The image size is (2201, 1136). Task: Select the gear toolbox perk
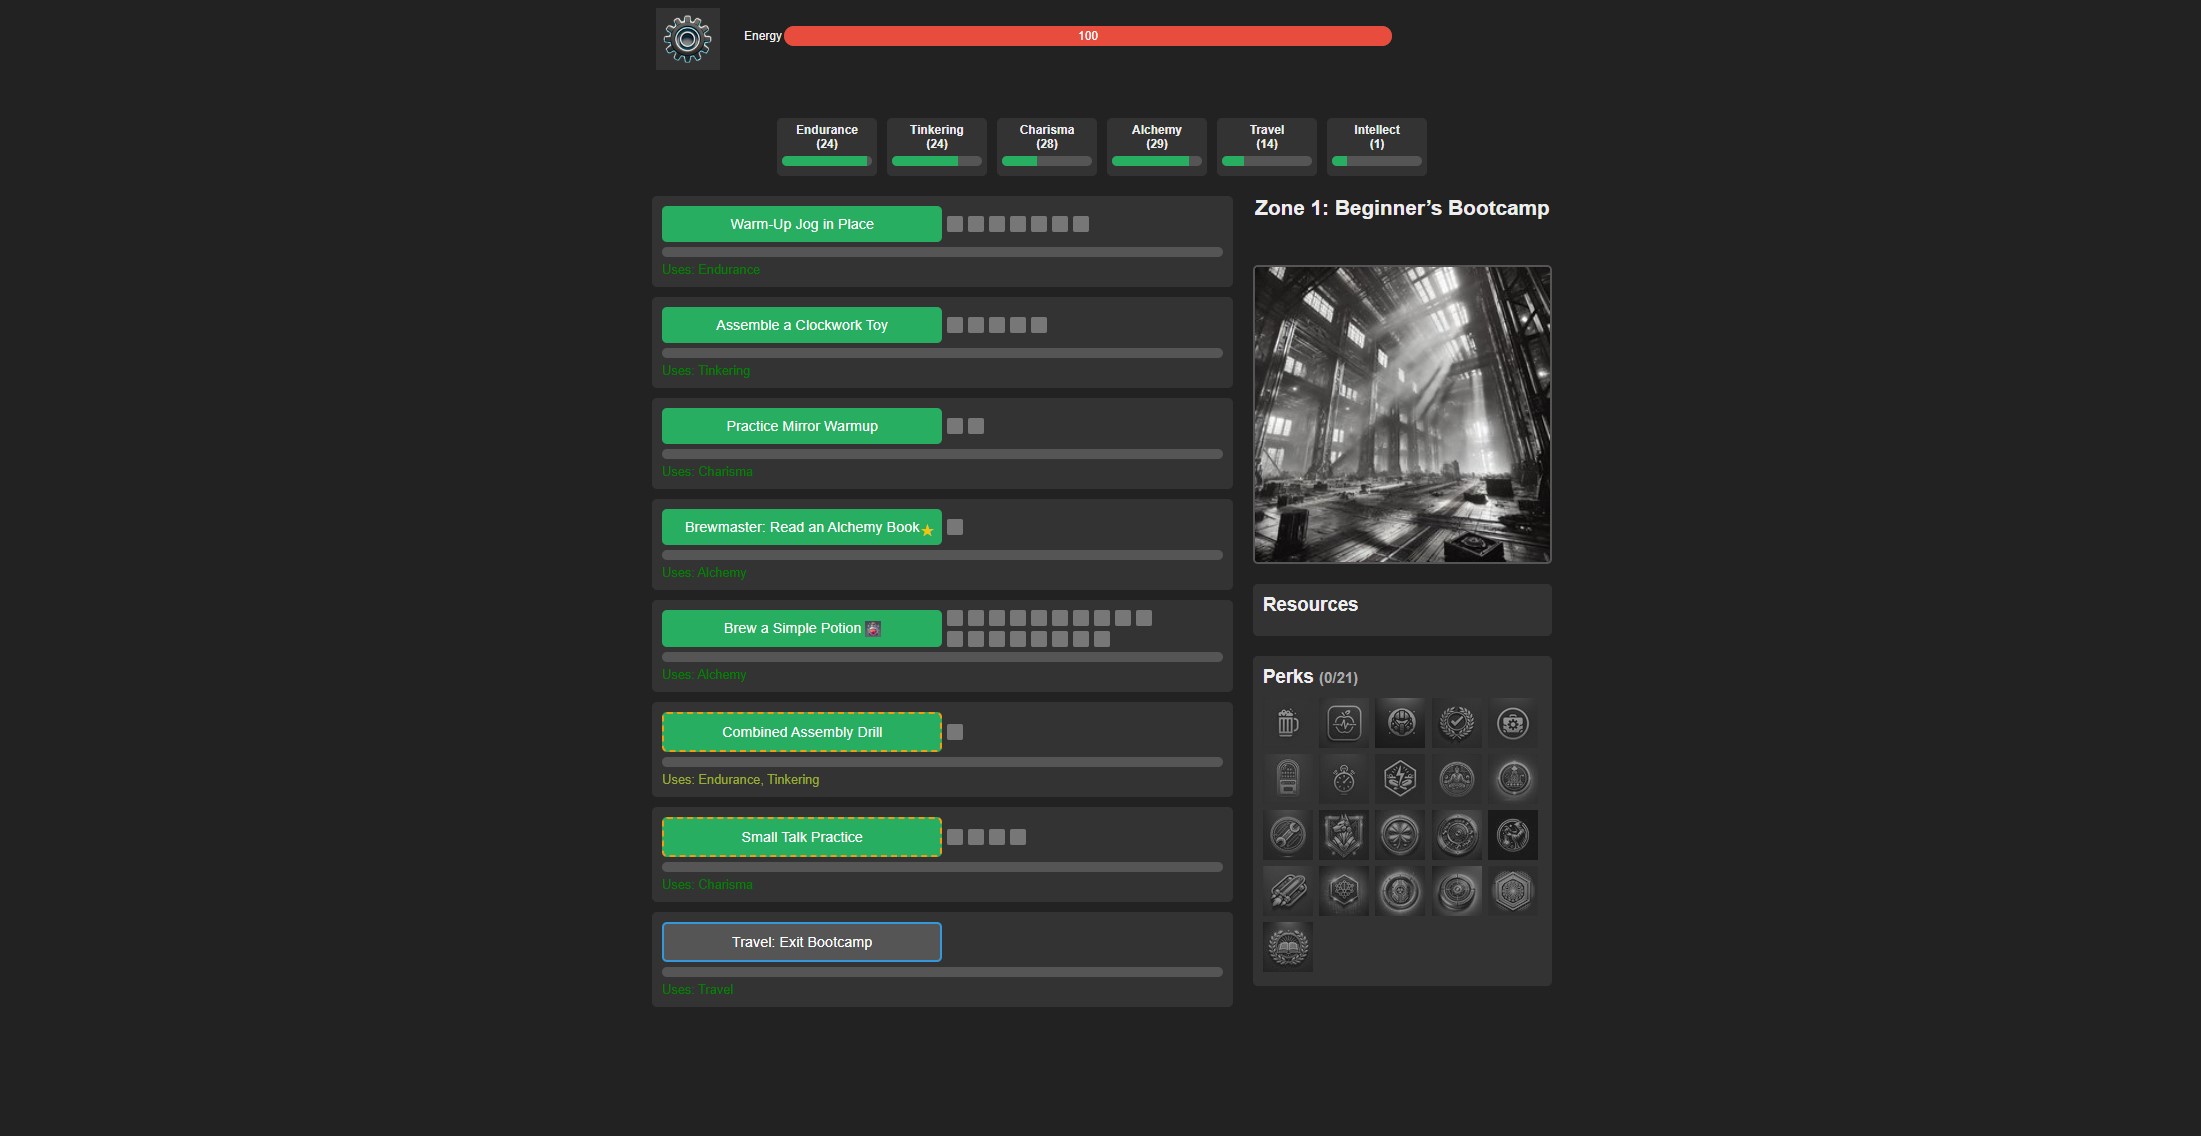click(1512, 723)
